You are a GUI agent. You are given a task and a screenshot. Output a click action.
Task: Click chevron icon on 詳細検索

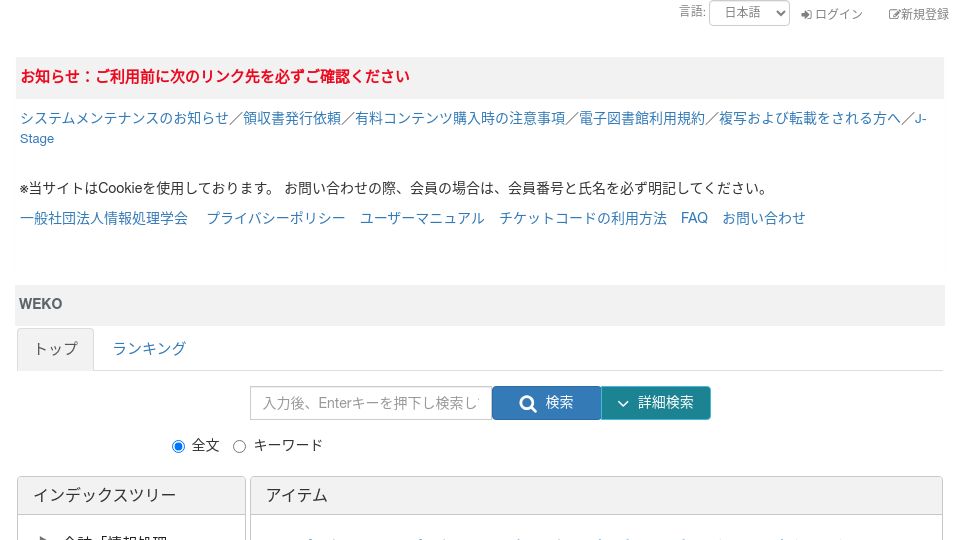coord(623,403)
